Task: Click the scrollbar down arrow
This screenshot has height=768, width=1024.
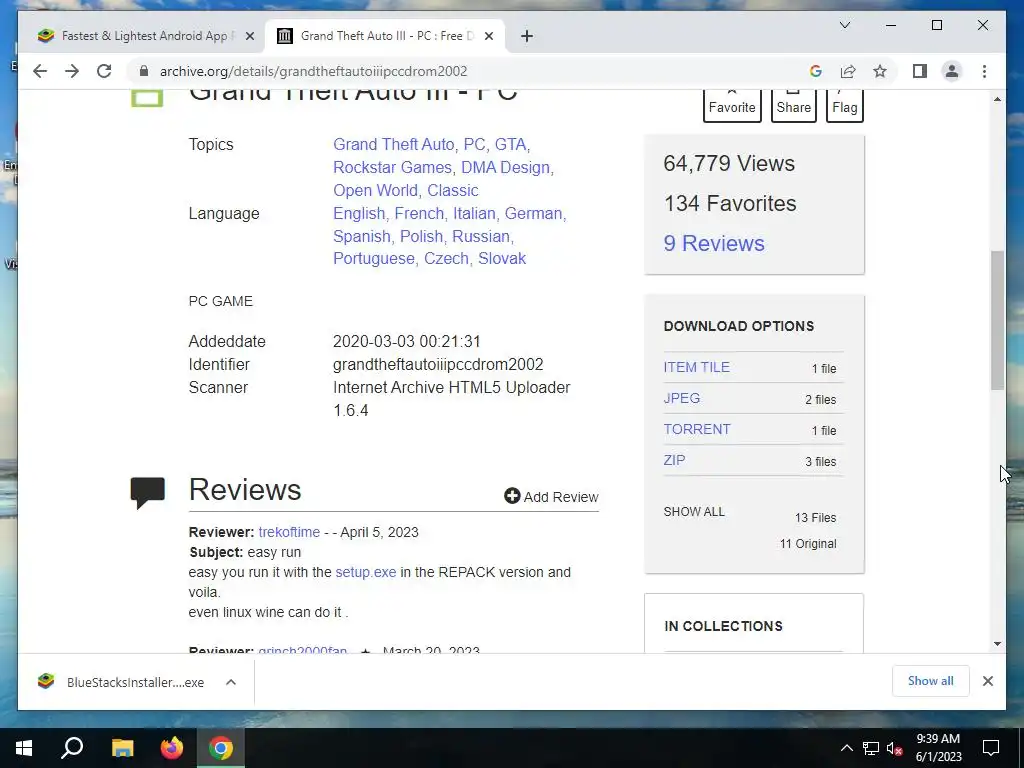Action: 997,644
